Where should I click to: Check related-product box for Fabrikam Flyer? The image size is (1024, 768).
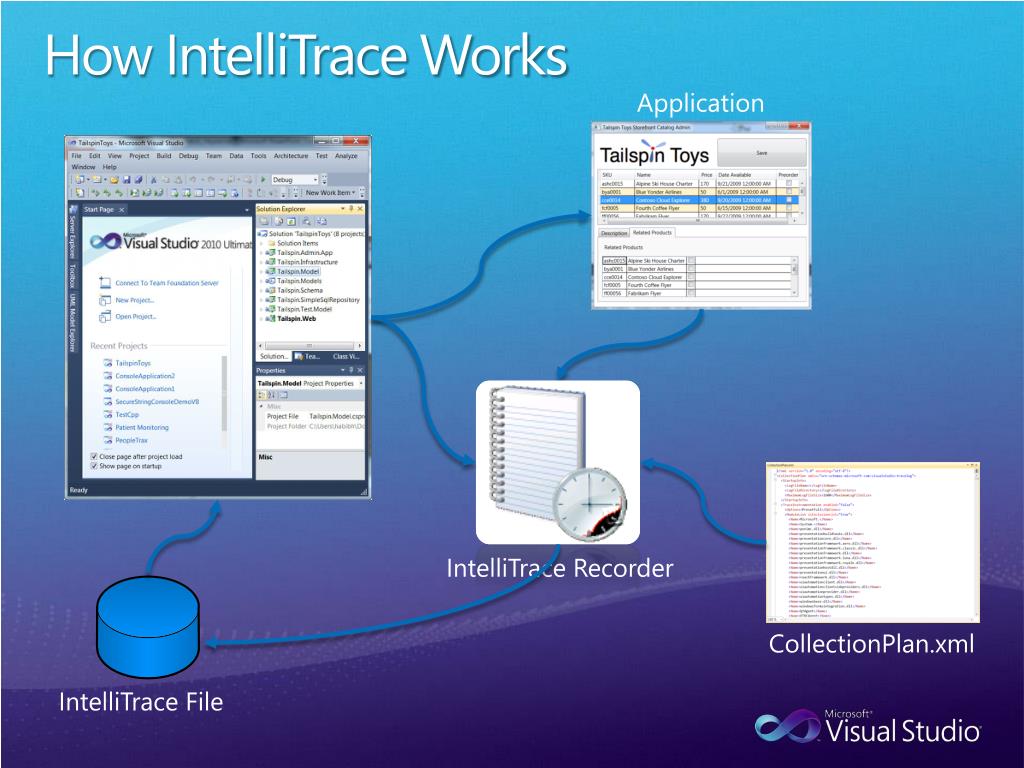tap(691, 293)
